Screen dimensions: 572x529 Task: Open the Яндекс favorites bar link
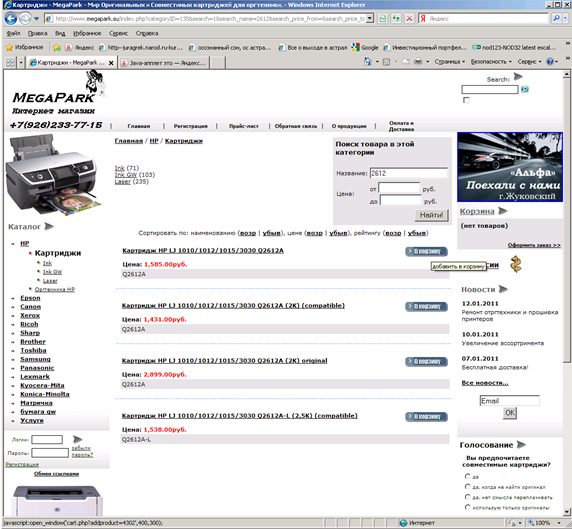[80, 47]
